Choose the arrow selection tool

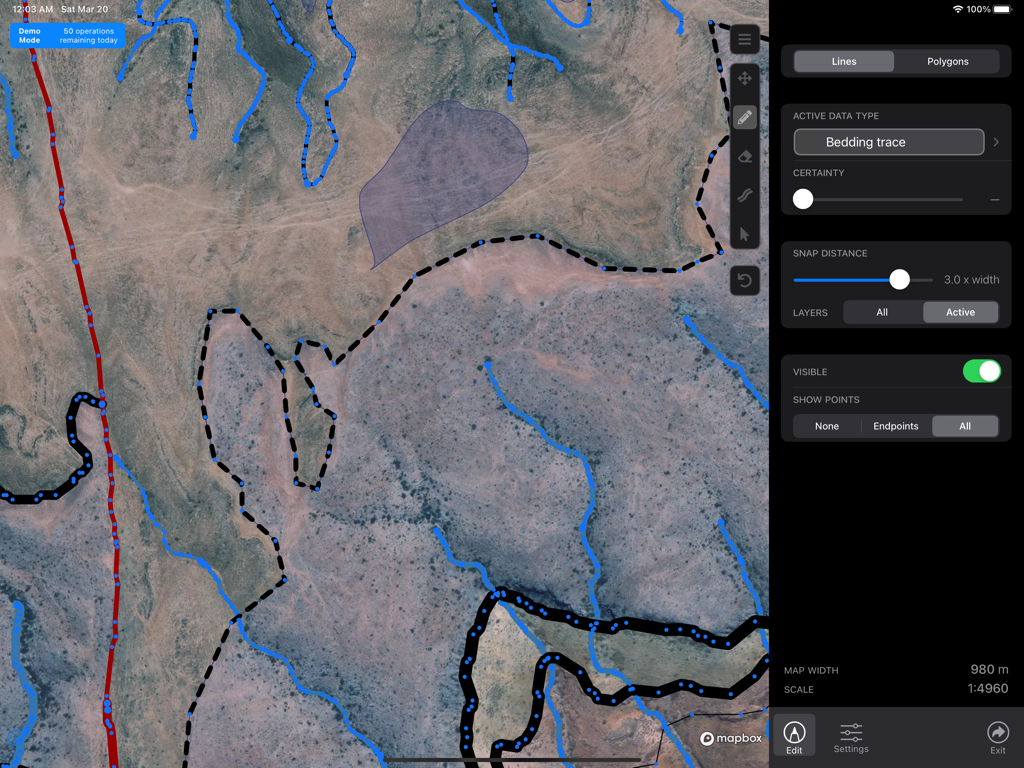click(744, 233)
